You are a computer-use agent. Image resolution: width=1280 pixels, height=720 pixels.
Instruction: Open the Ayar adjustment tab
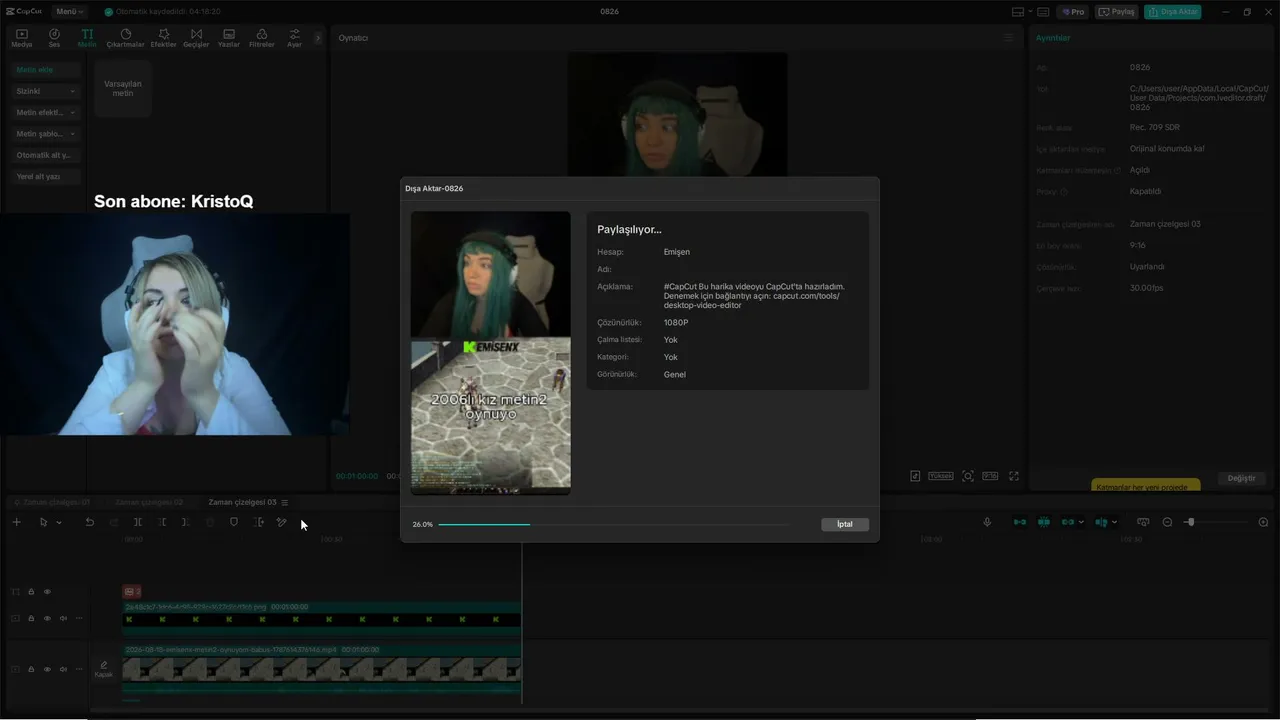coord(294,38)
